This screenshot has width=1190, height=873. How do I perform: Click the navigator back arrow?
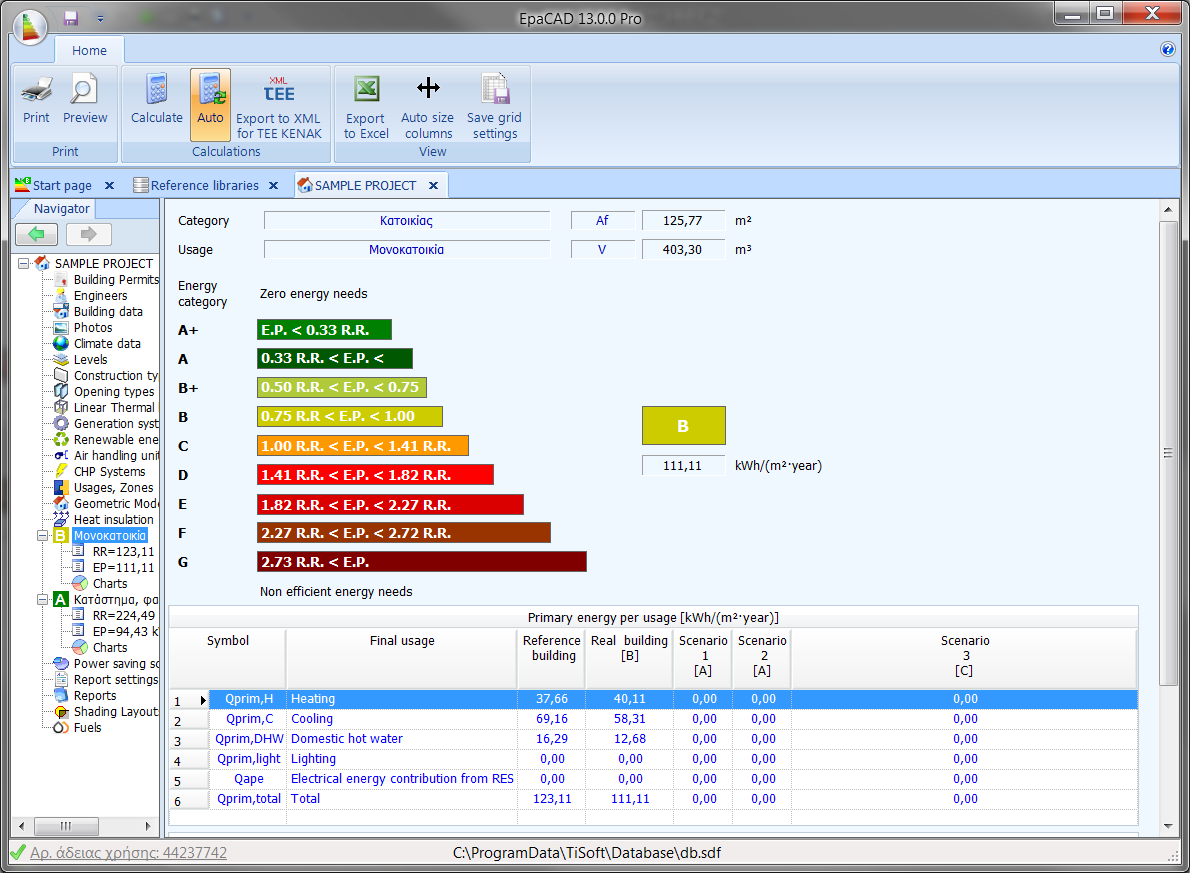[x=37, y=235]
